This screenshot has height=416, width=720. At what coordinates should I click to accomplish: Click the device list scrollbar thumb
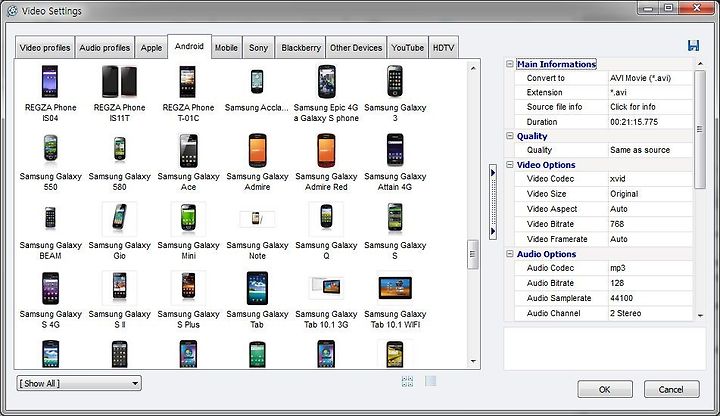click(472, 254)
